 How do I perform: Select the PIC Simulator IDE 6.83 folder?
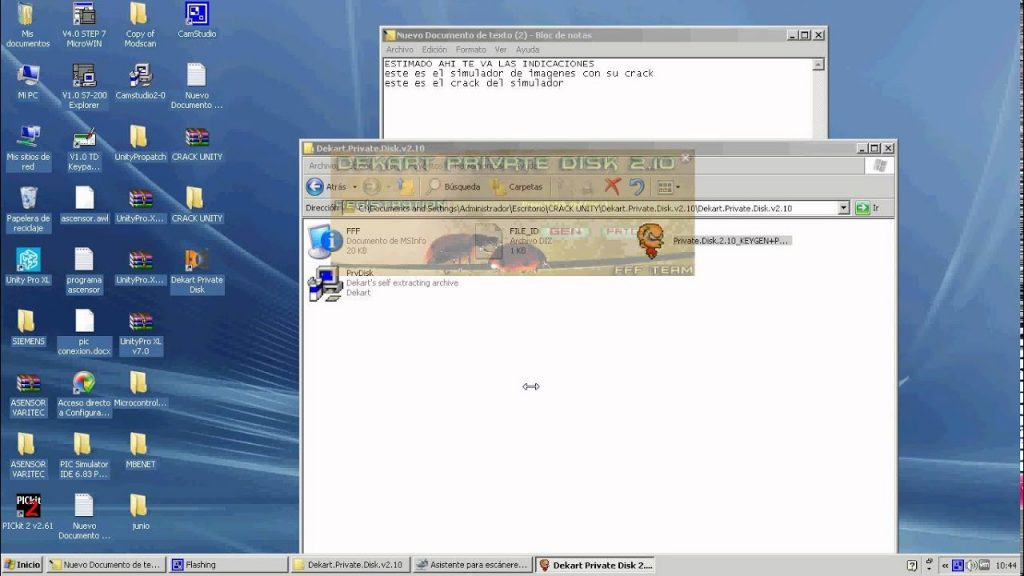tap(84, 455)
